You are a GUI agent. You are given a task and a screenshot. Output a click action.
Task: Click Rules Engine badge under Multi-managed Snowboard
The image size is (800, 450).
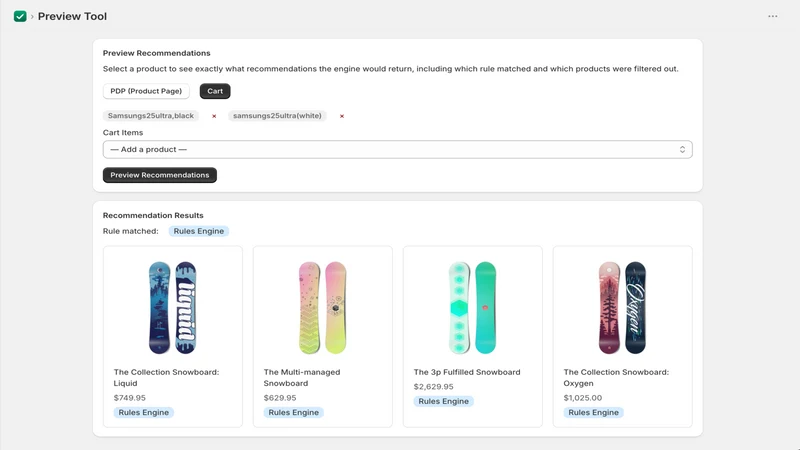pyautogui.click(x=293, y=412)
